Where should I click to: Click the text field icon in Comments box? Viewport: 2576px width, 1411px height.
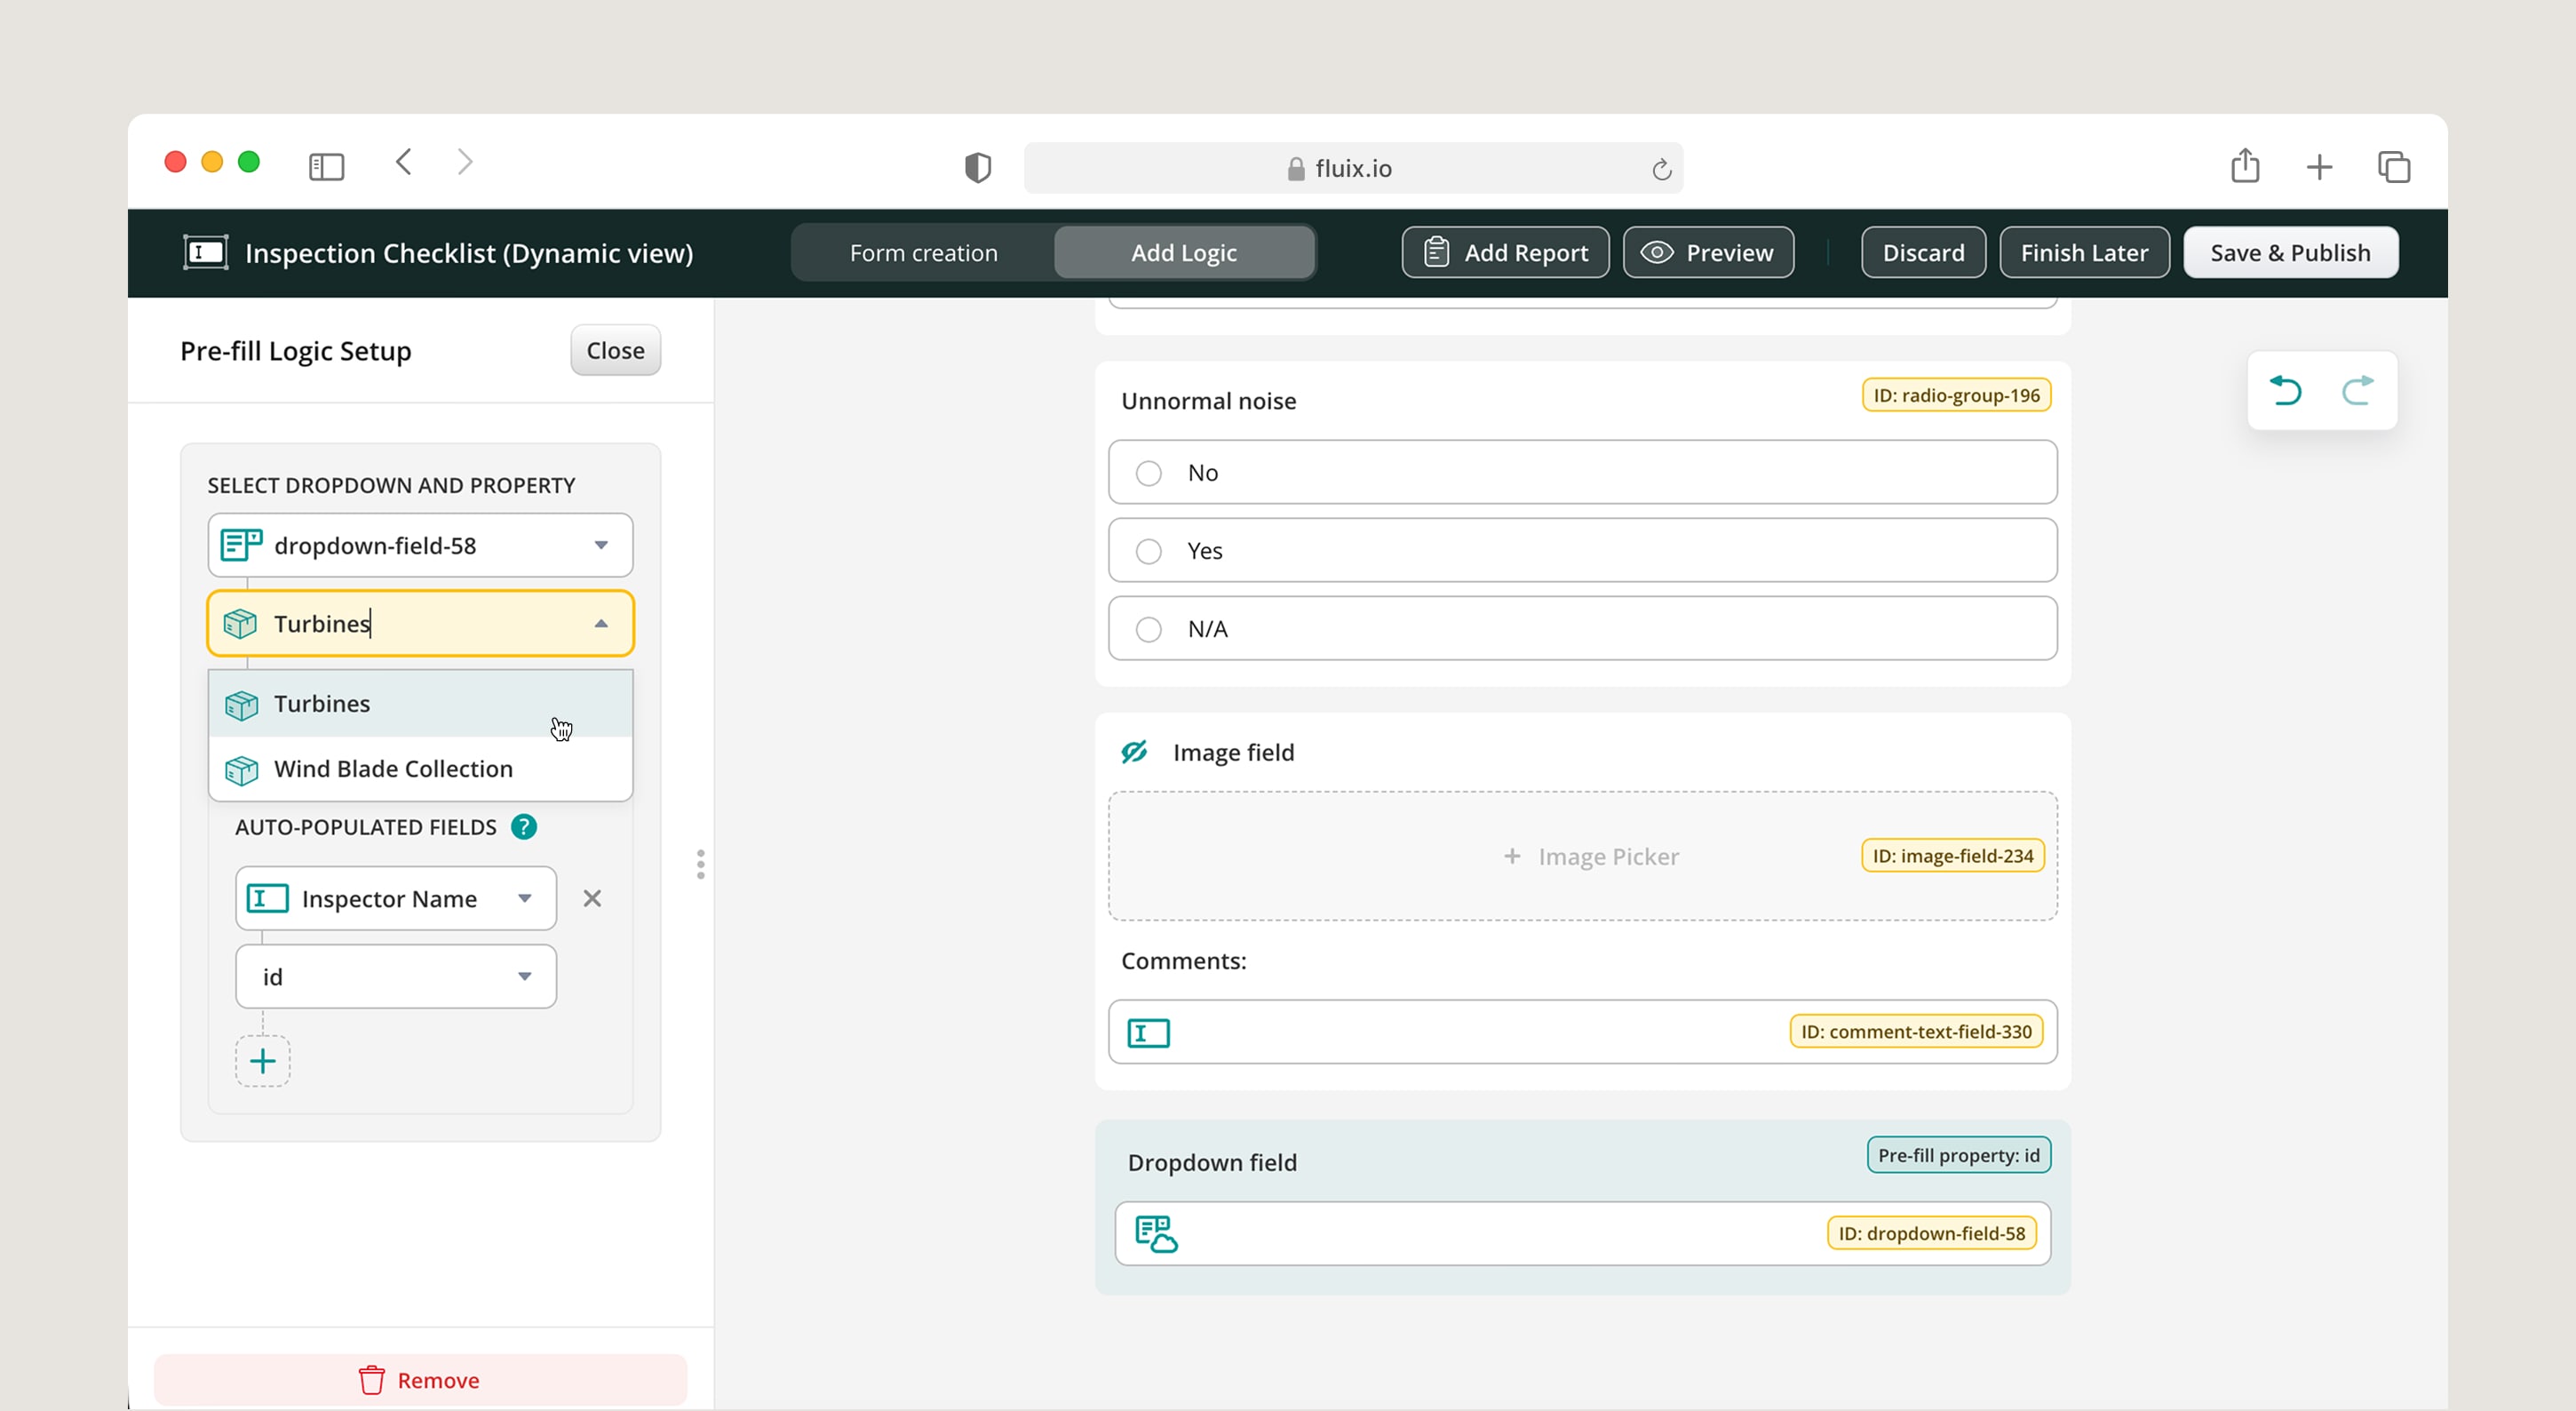click(x=1148, y=1033)
